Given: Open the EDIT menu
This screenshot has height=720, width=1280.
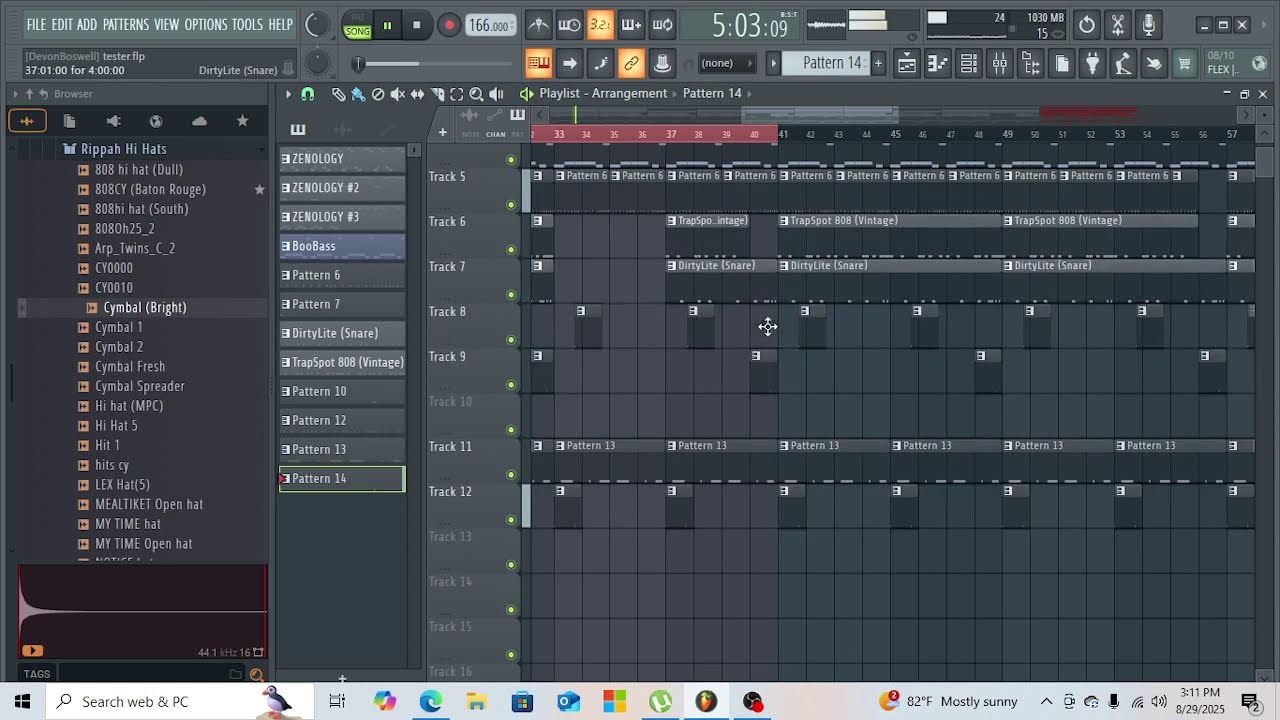Looking at the screenshot, I should tap(62, 24).
